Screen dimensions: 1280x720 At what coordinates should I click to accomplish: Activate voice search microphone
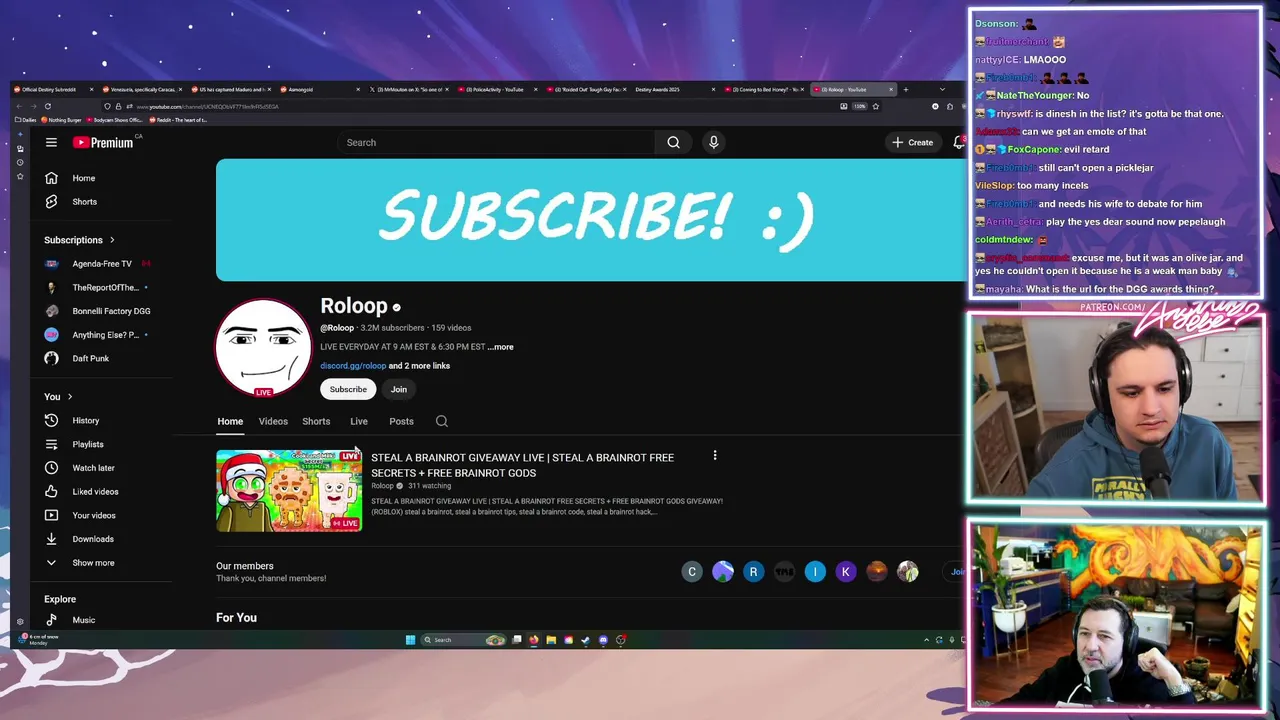click(713, 142)
